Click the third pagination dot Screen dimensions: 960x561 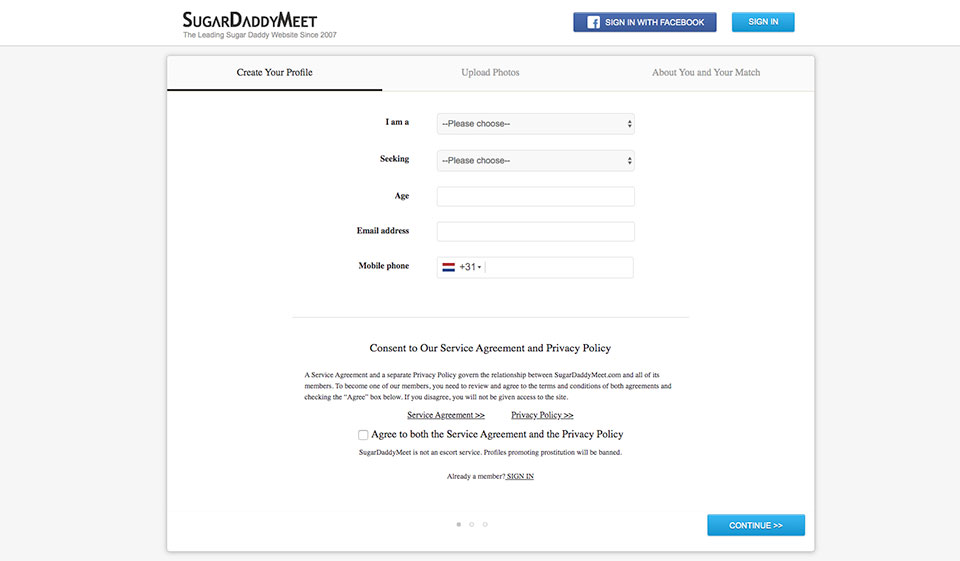point(485,524)
